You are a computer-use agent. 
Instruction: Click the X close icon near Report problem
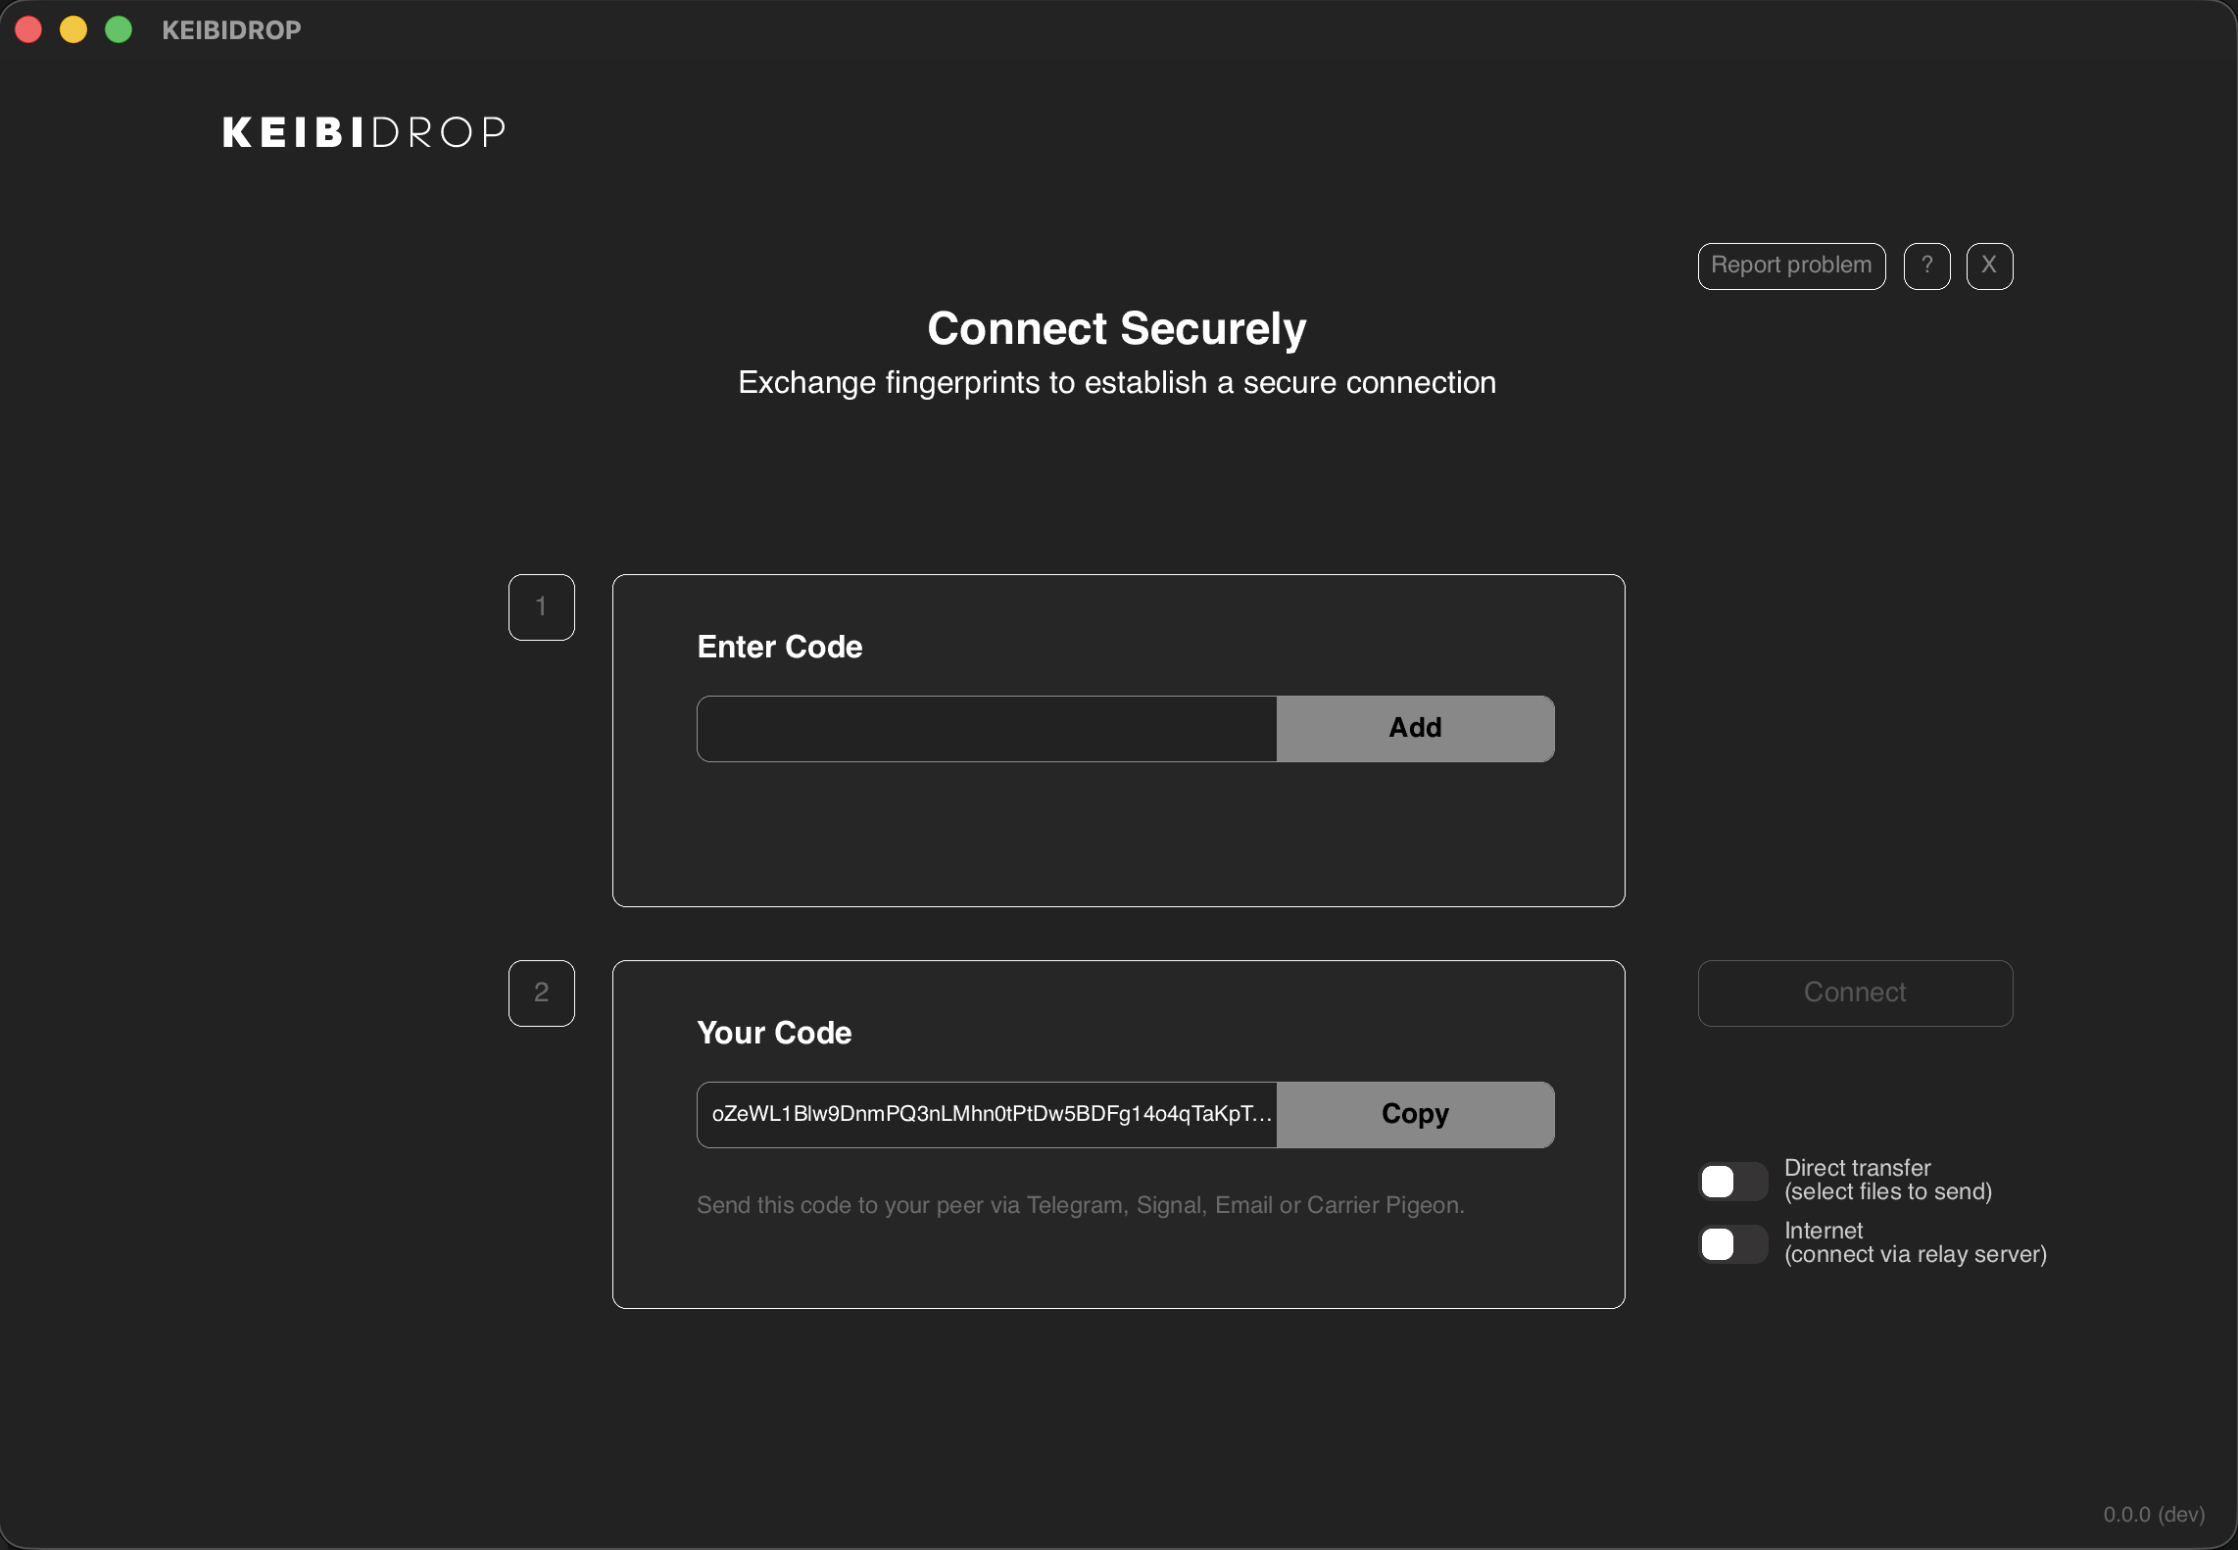pos(1989,265)
